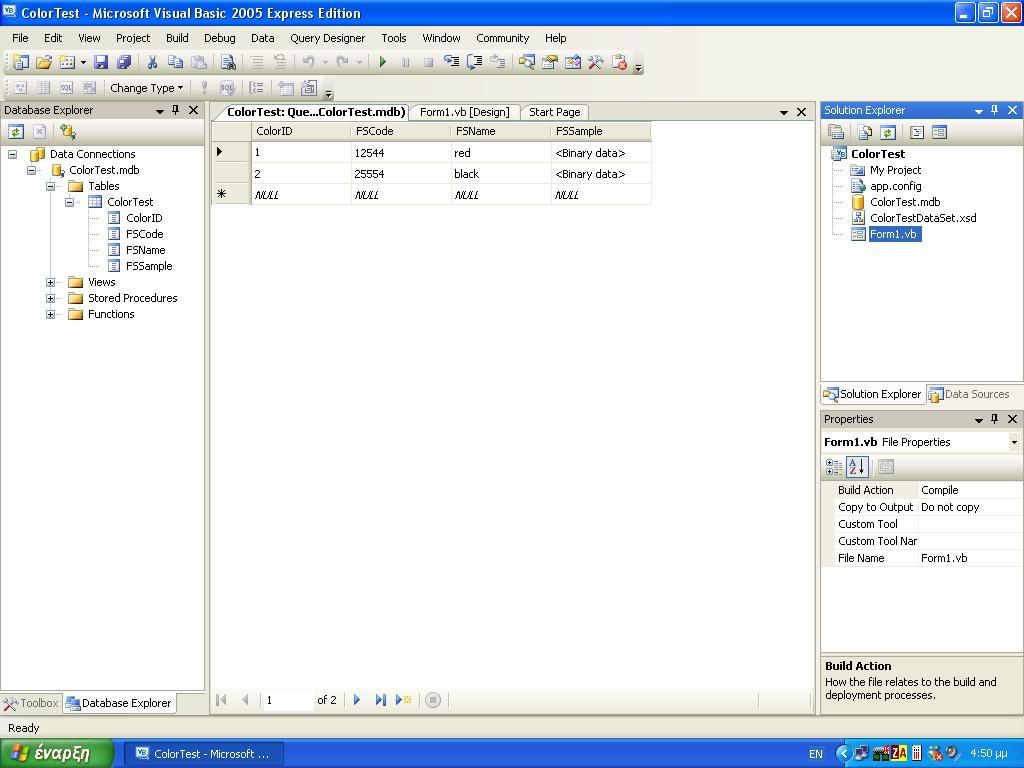
Task: Open the Change Type dropdown
Action: click(146, 88)
